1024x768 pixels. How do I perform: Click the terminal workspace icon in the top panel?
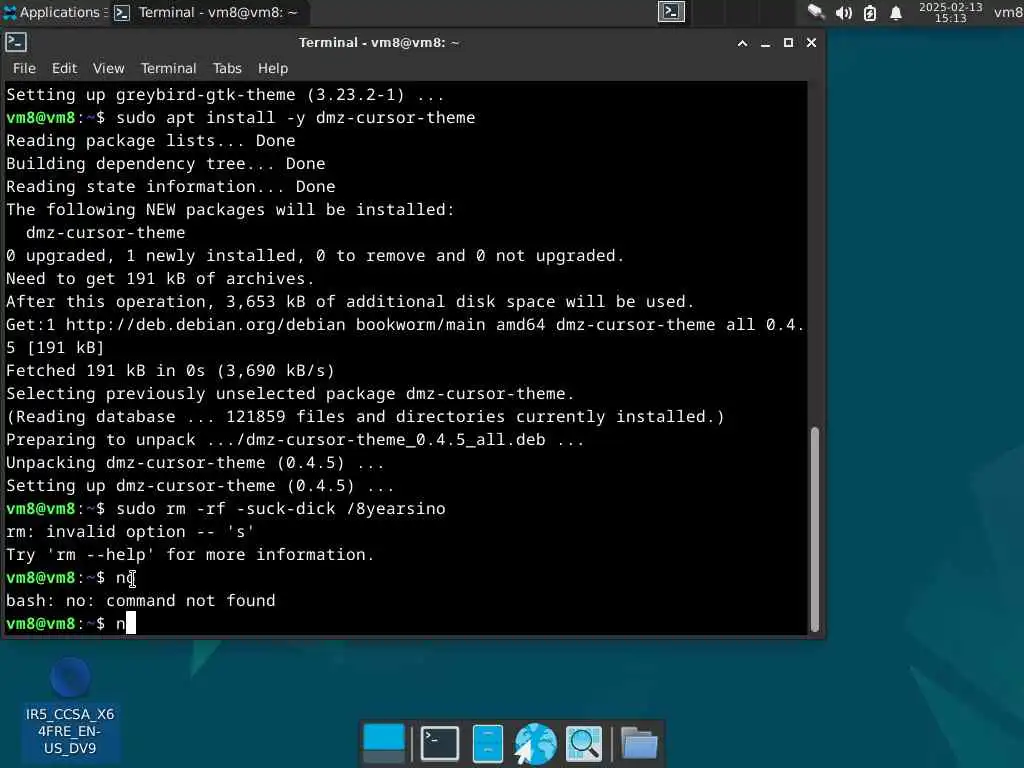coord(671,12)
